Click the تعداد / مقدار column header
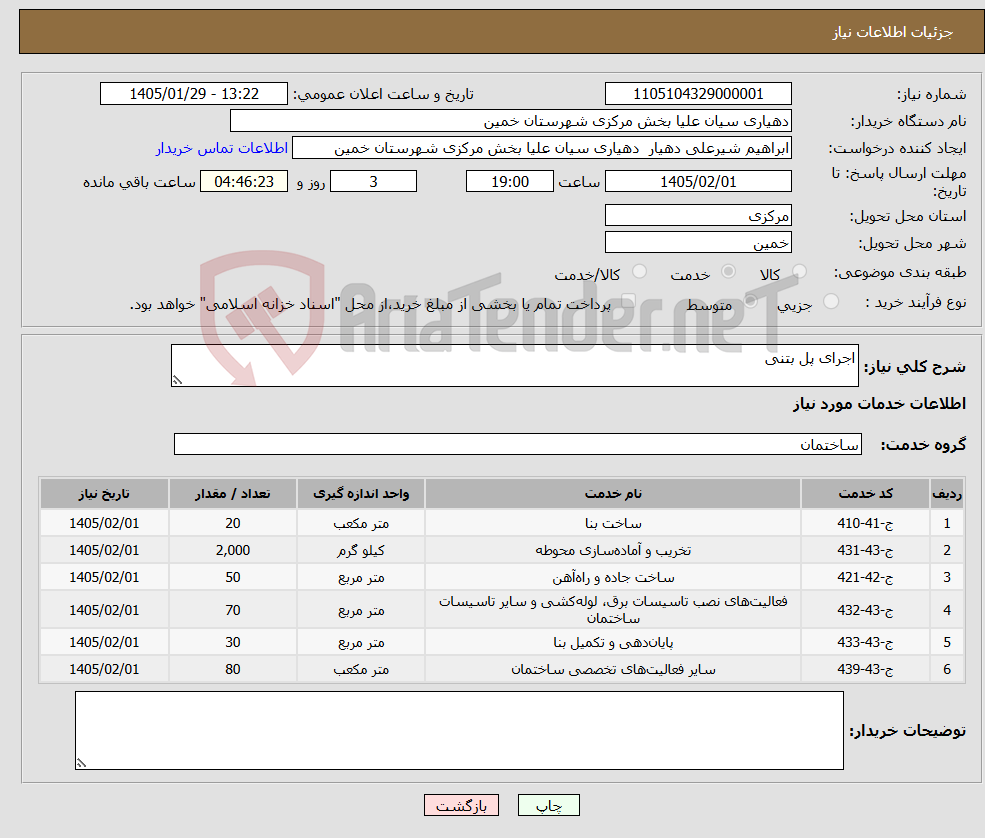The height and width of the screenshot is (838, 985). [x=232, y=494]
